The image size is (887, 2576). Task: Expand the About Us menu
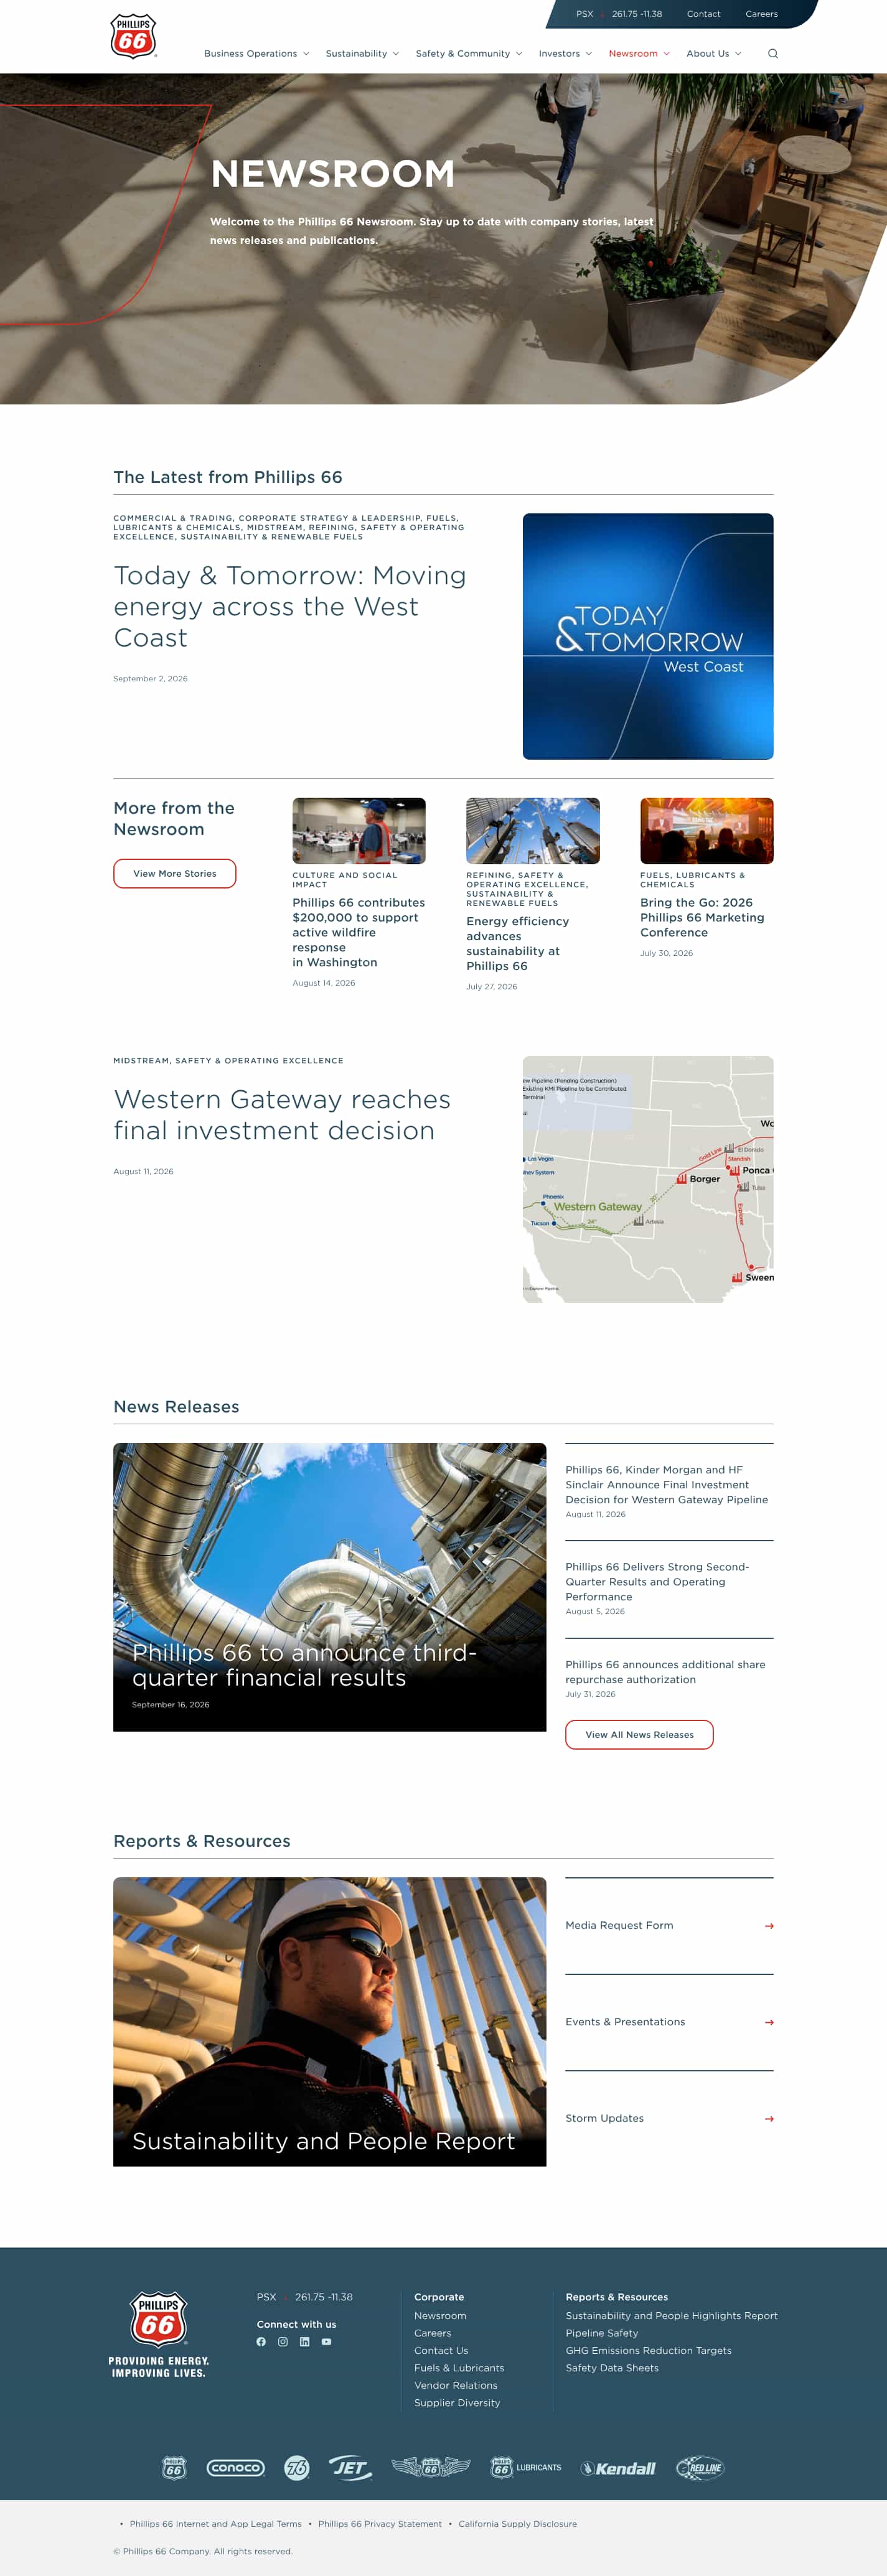[x=714, y=54]
